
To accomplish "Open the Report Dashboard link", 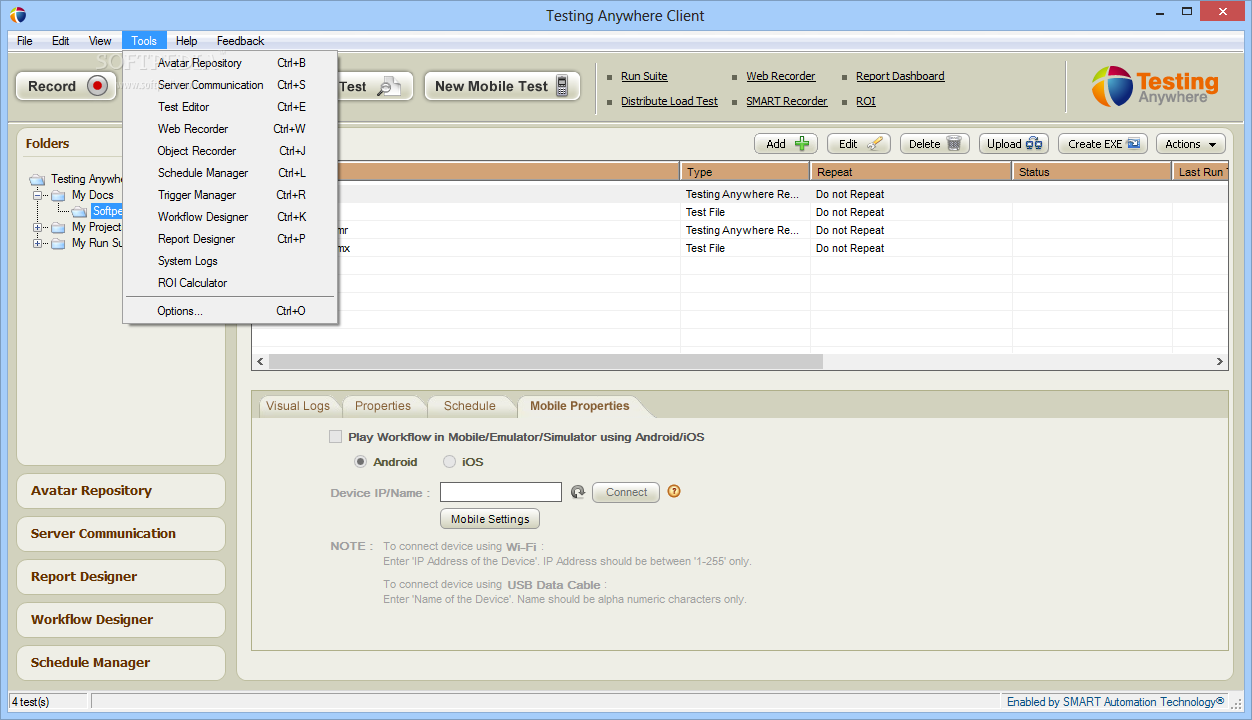I will tap(900, 76).
